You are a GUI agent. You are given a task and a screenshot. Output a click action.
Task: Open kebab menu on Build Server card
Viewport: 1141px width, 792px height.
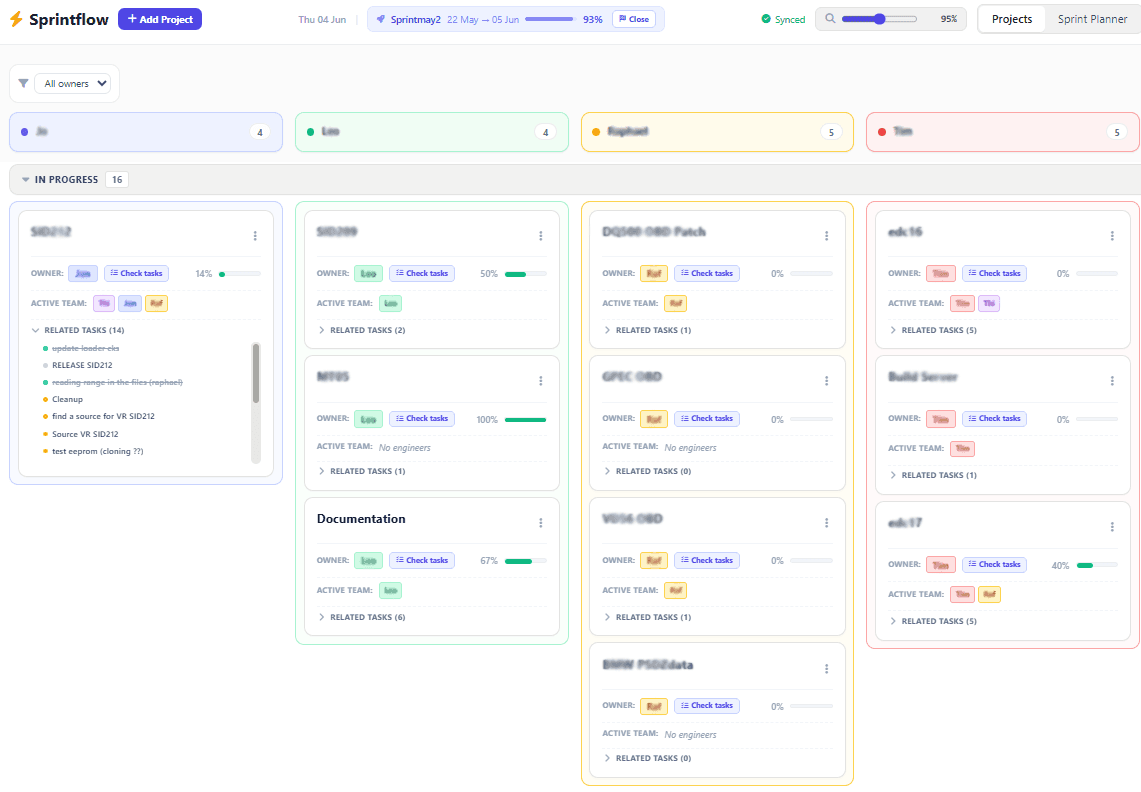[x=1112, y=381]
